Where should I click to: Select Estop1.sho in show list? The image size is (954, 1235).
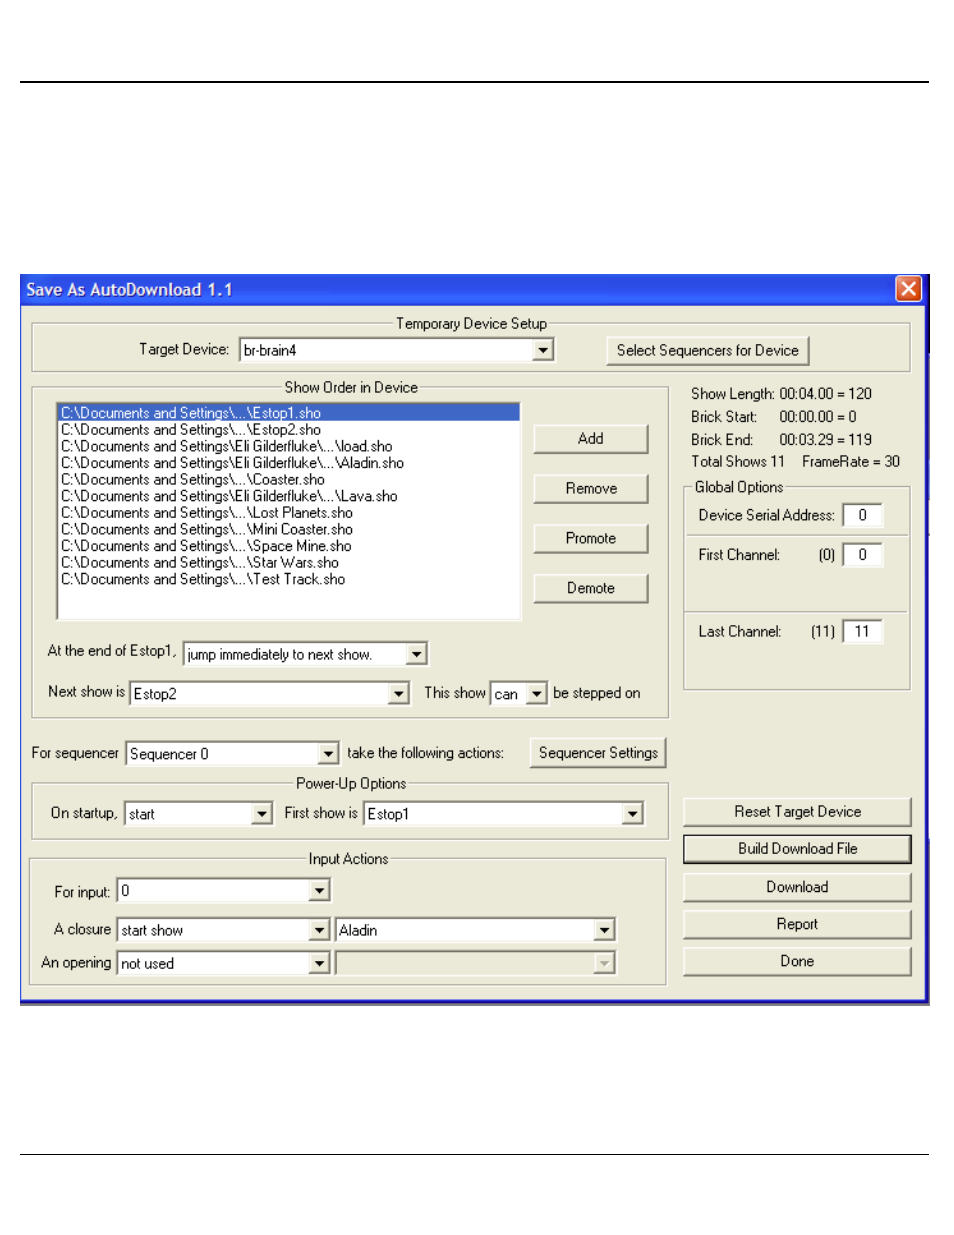[x=289, y=413]
